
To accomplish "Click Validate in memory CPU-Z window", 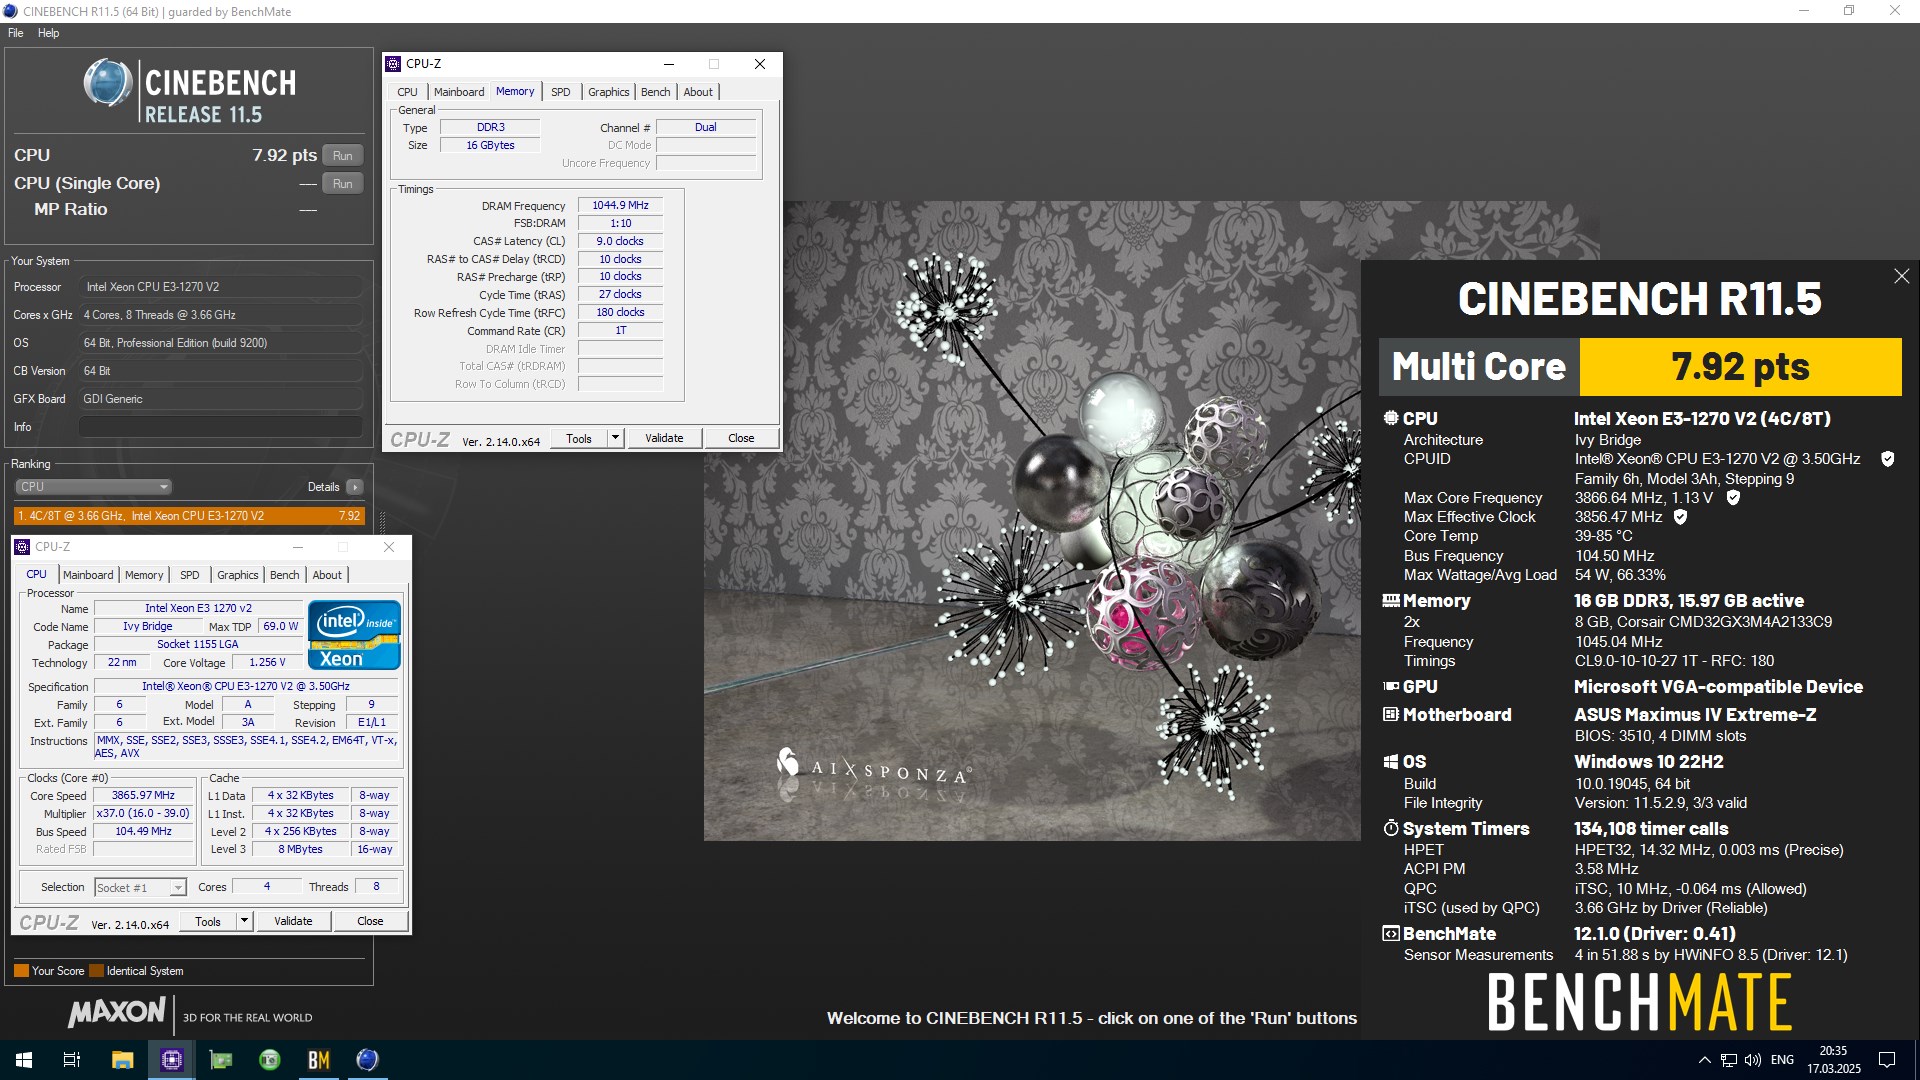I will coord(664,438).
